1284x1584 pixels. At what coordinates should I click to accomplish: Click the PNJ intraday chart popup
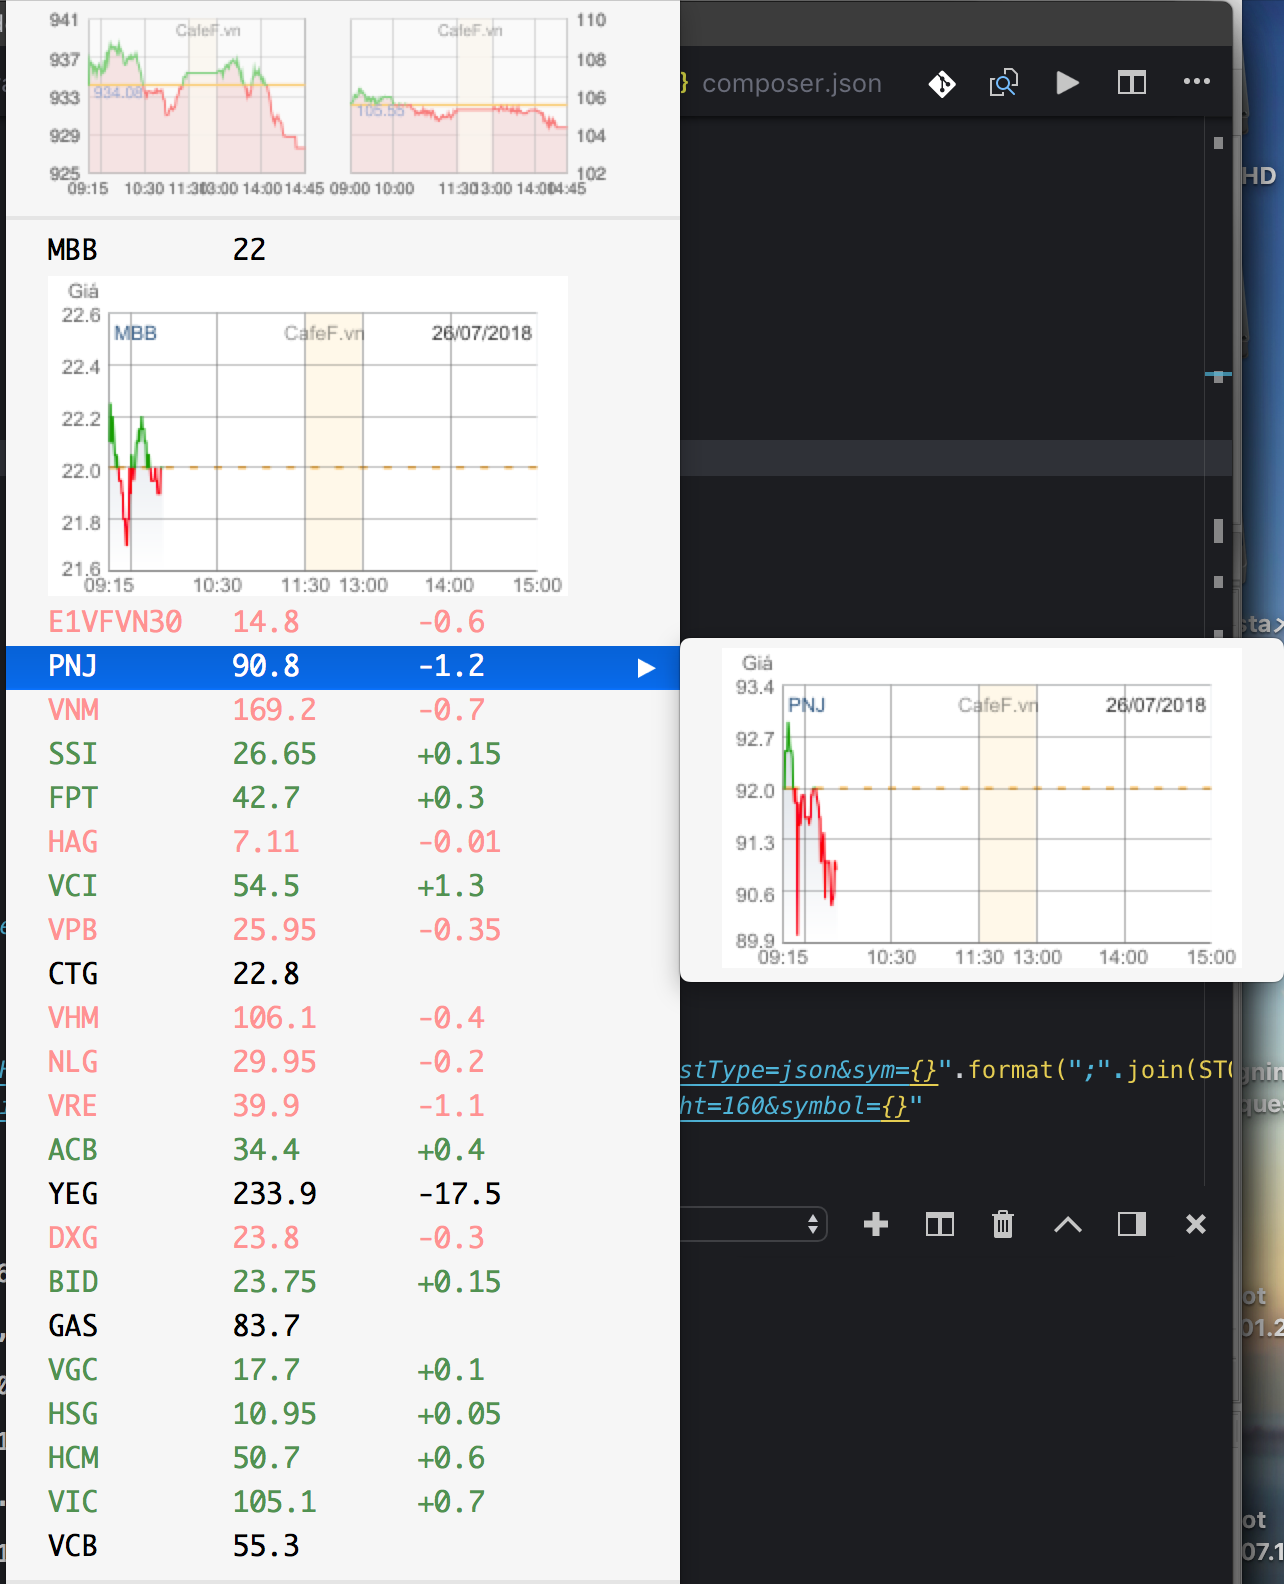[981, 808]
